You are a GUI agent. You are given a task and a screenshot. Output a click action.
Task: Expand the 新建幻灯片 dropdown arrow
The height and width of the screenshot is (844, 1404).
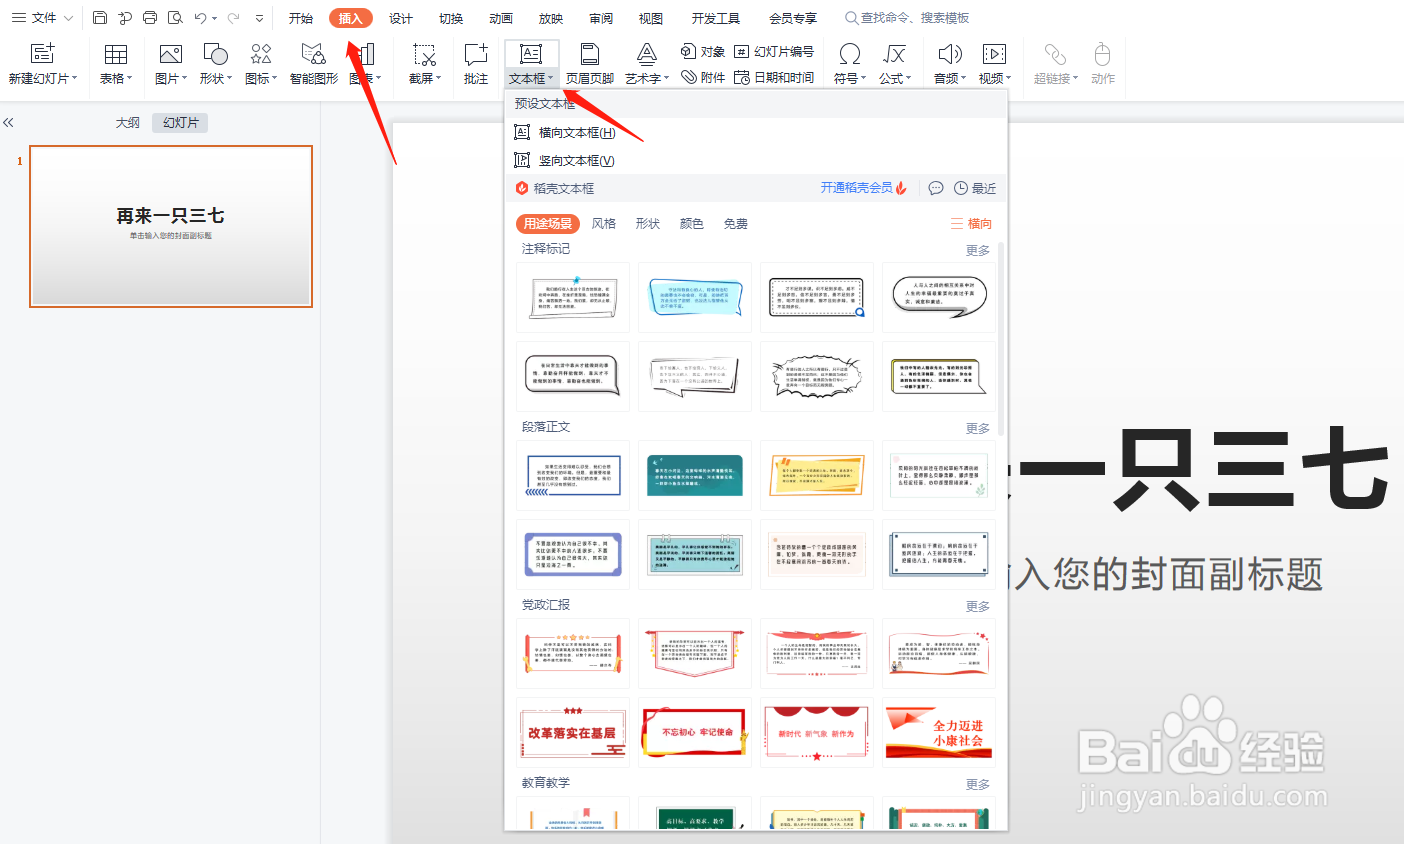[x=74, y=78]
